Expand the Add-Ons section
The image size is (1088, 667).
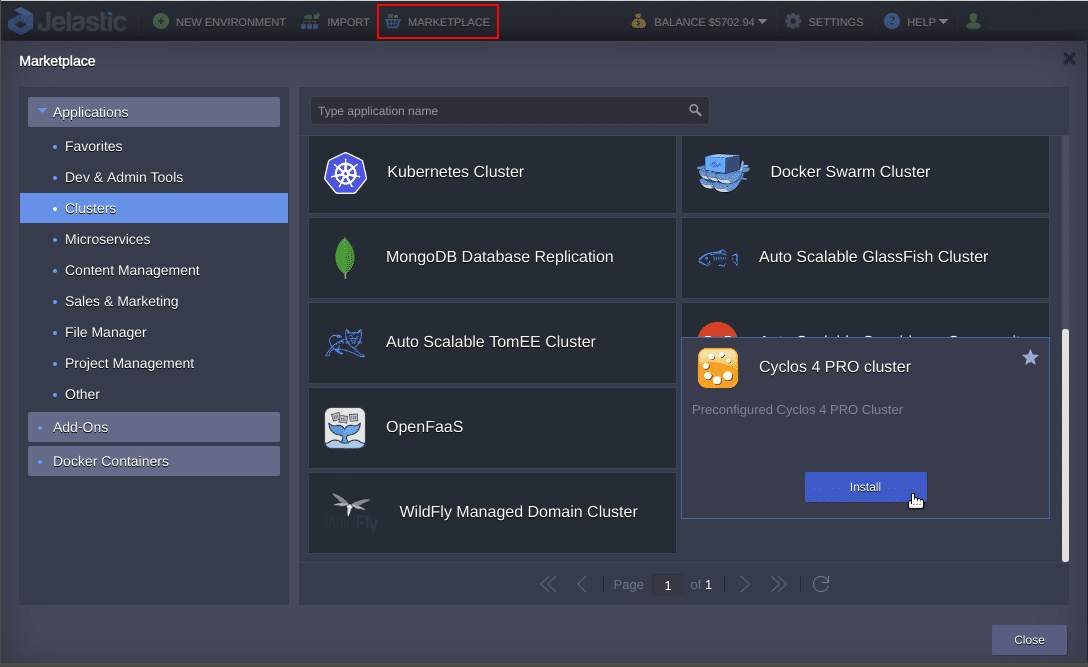154,427
